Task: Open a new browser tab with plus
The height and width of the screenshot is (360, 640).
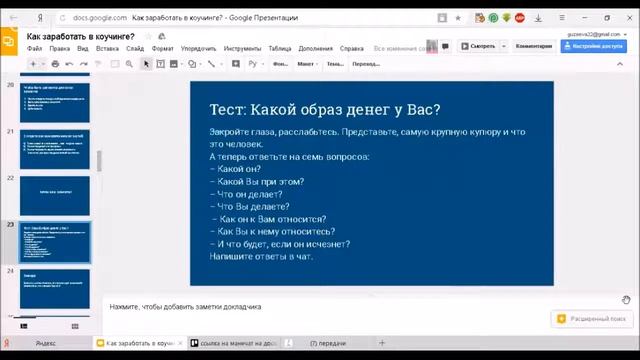Action: point(382,343)
